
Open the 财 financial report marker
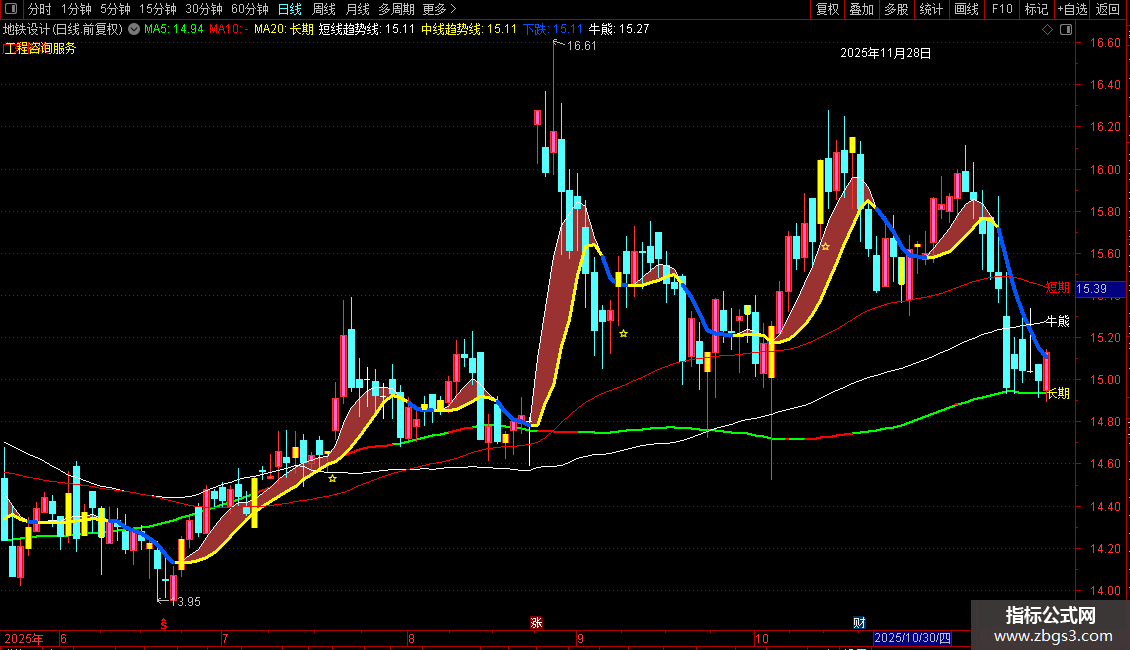click(859, 623)
